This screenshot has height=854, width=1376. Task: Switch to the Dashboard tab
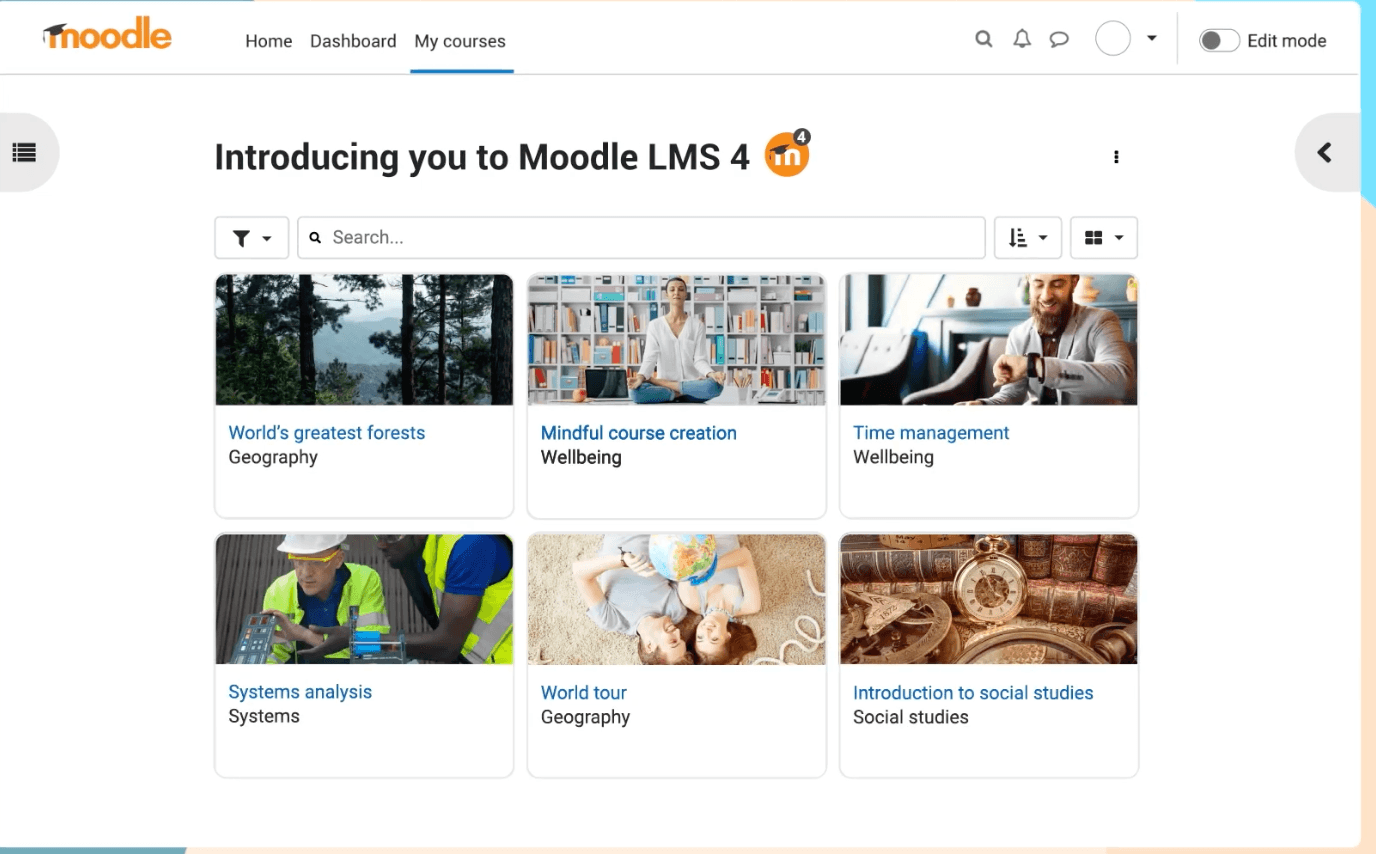click(353, 41)
